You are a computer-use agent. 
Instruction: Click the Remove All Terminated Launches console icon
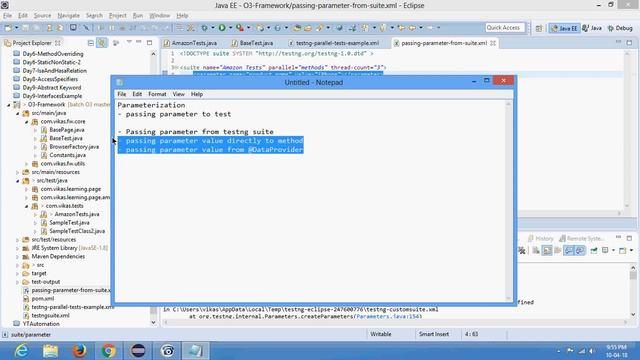tap(522, 251)
